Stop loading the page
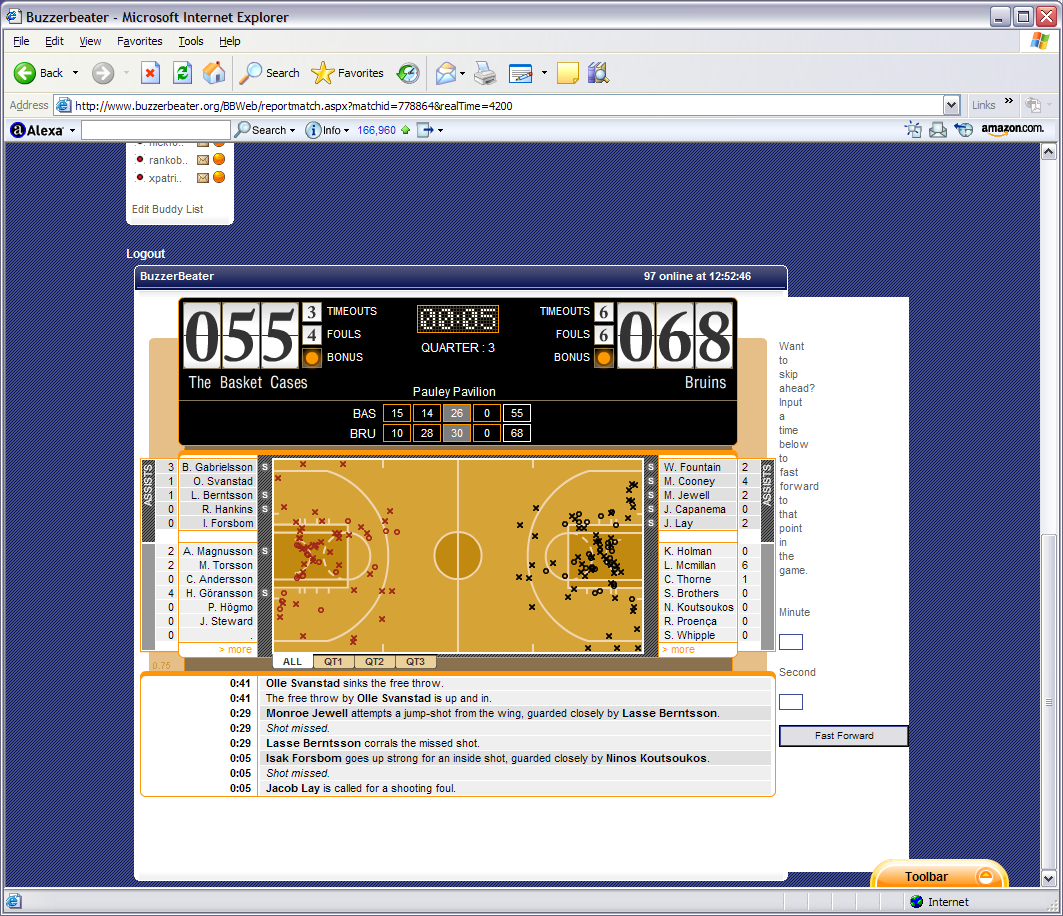The width and height of the screenshot is (1063, 916). 151,73
